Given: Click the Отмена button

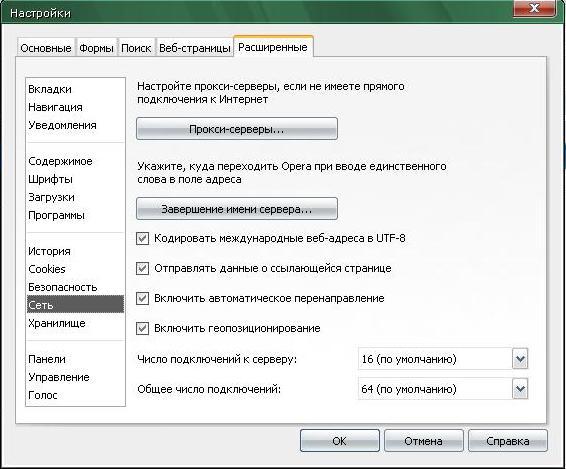Looking at the screenshot, I should 424,441.
